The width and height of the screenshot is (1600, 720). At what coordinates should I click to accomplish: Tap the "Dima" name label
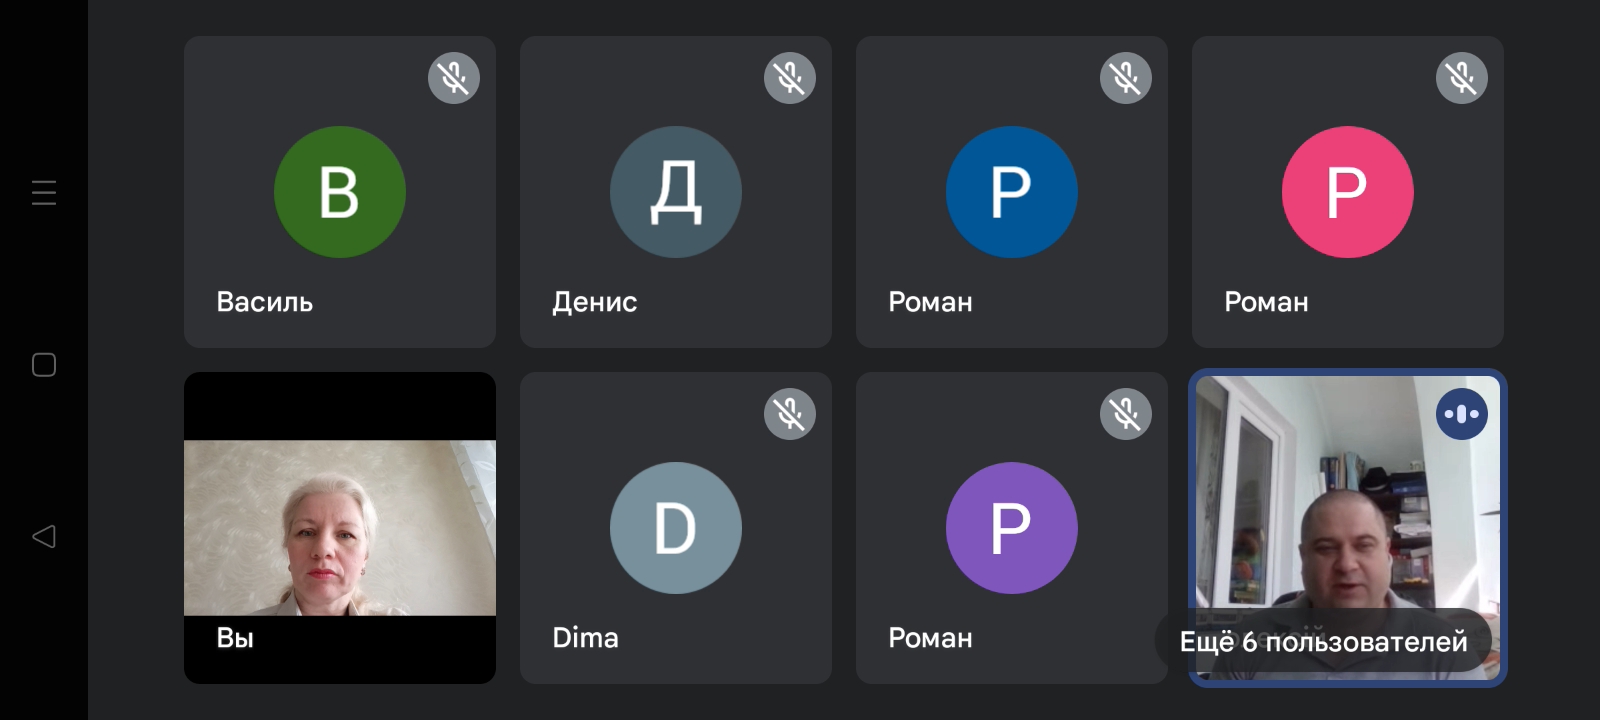(x=586, y=638)
